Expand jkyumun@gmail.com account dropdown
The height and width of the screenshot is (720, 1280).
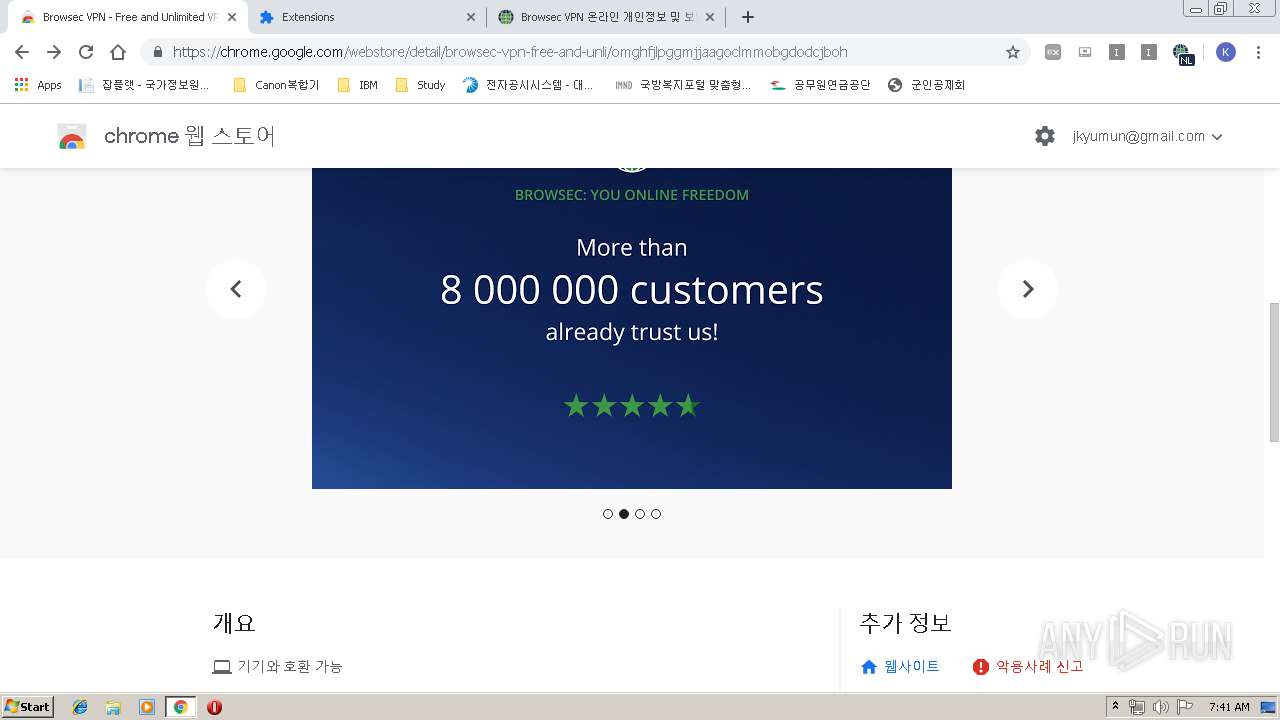click(x=1148, y=137)
